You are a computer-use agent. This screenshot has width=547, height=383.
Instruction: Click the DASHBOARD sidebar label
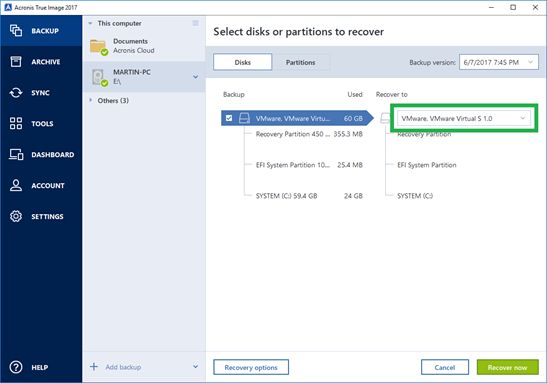coord(53,155)
